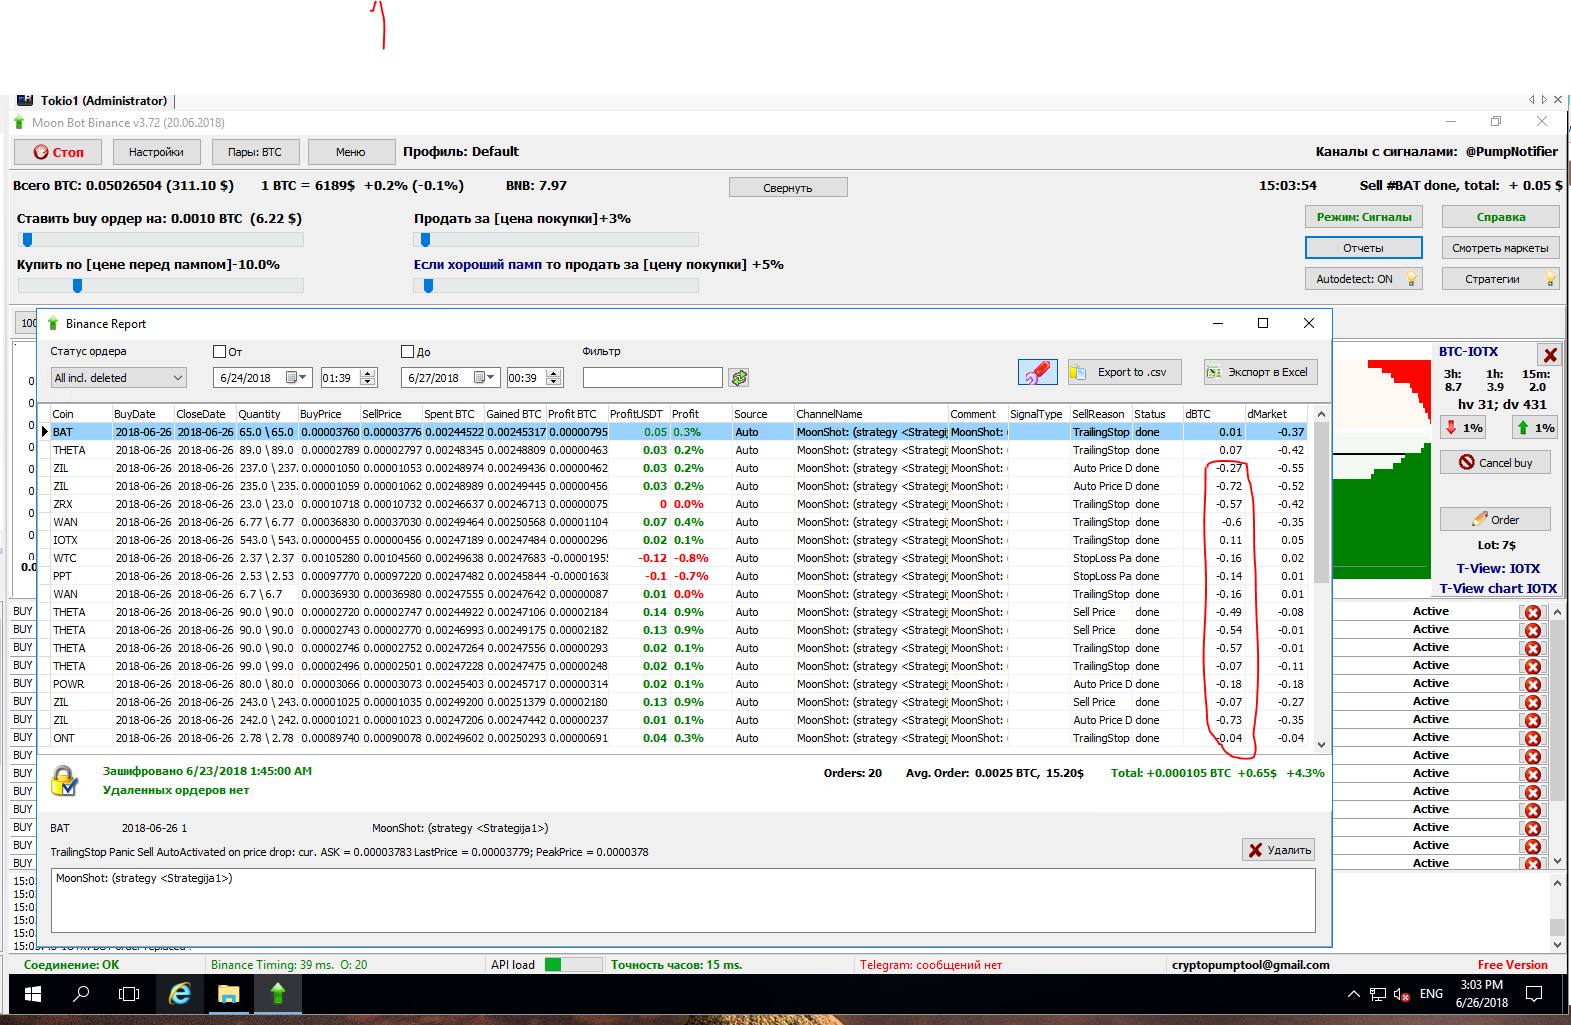Enable the До date filter checkbox

(407, 352)
